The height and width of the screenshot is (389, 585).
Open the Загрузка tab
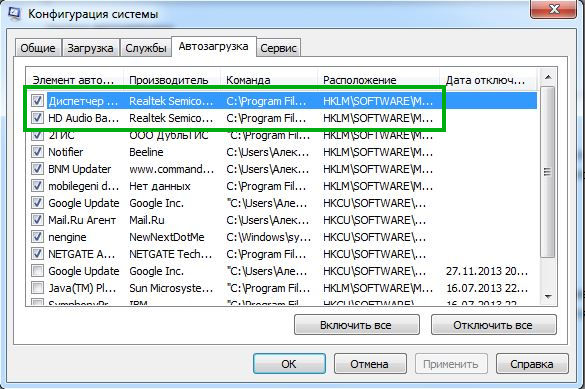90,48
